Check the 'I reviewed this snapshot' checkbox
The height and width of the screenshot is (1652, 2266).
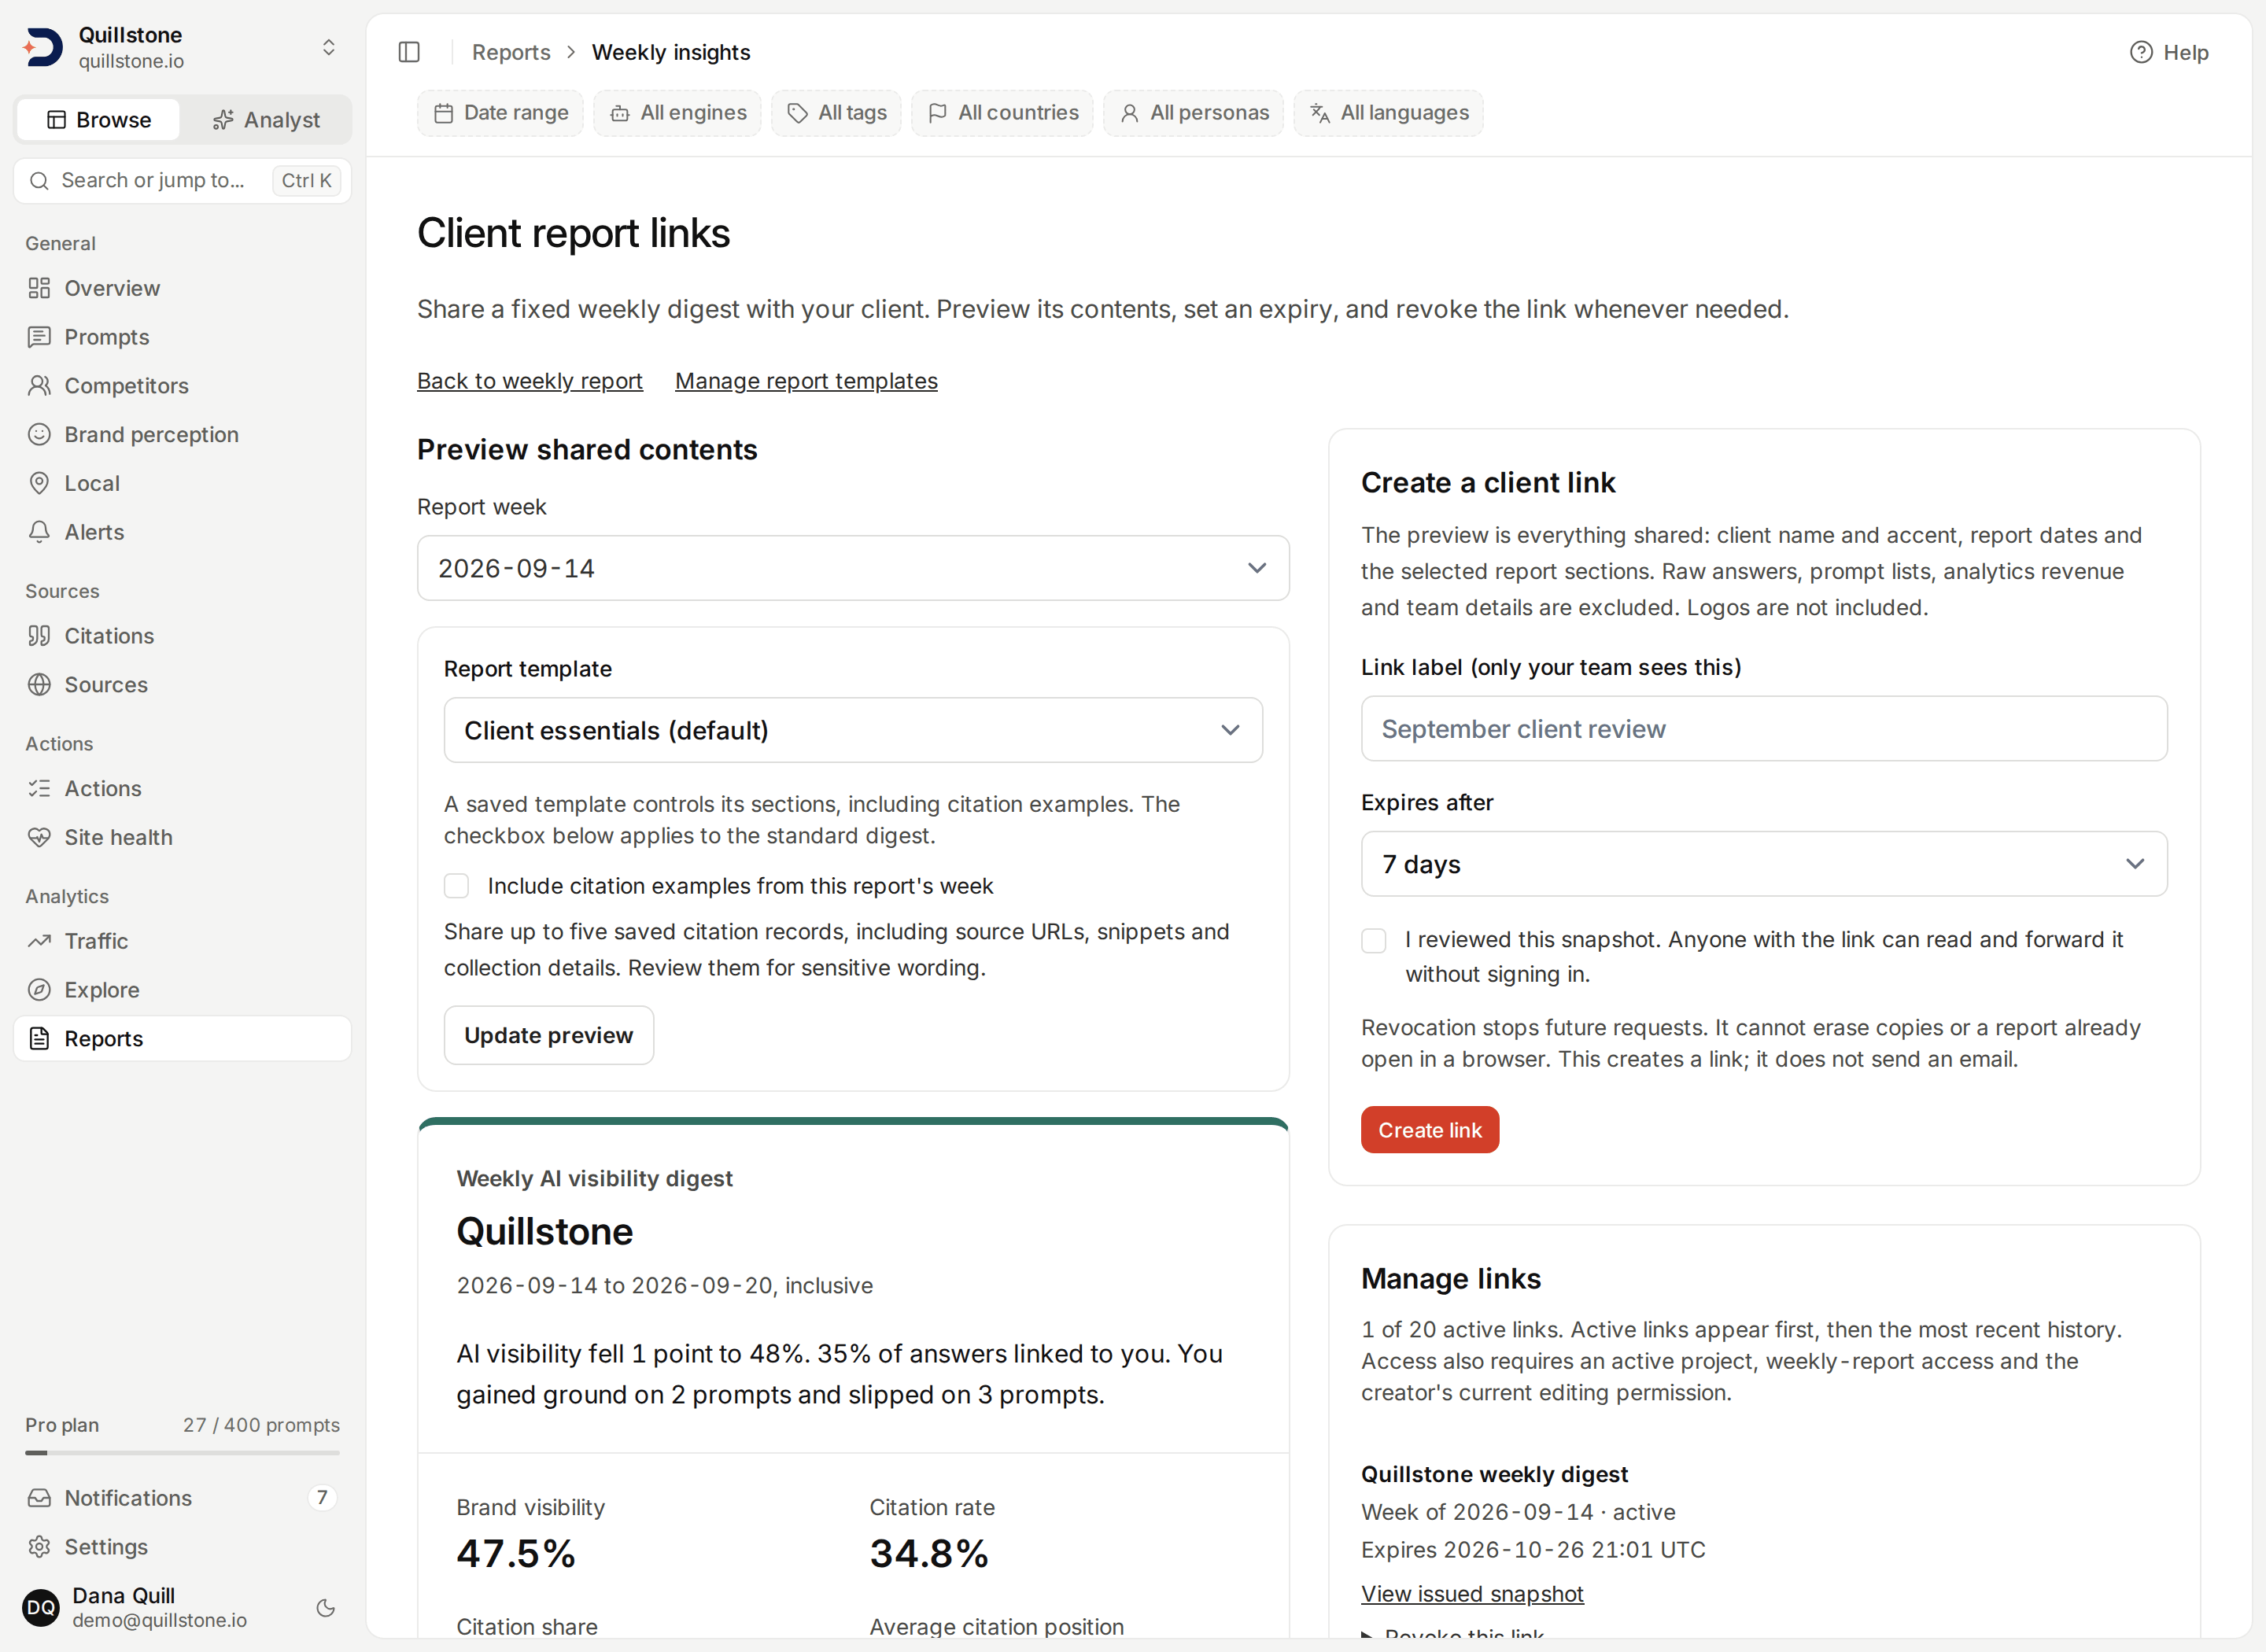[x=1374, y=940]
